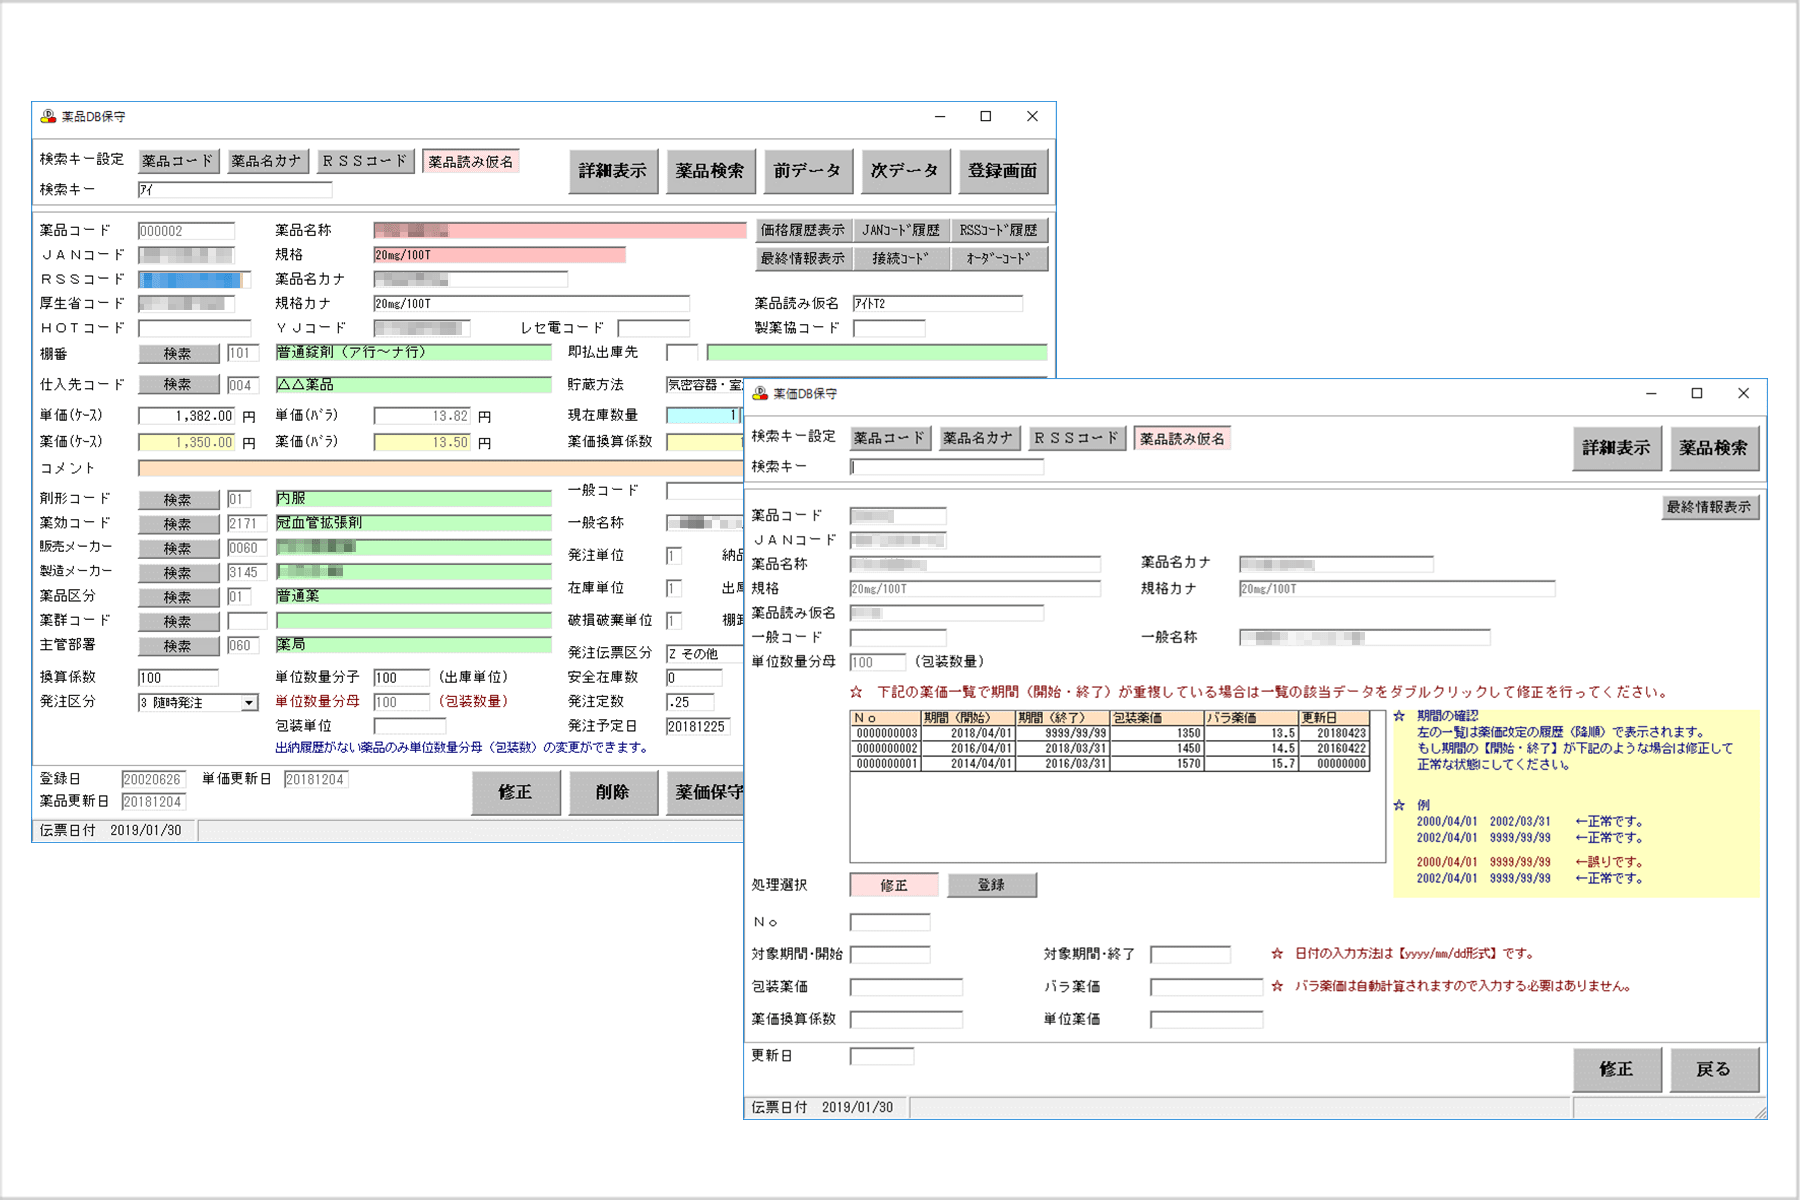Screen dimensions: 1800x1200
Task: Open 価格履歴表示 button
Action: pos(803,231)
